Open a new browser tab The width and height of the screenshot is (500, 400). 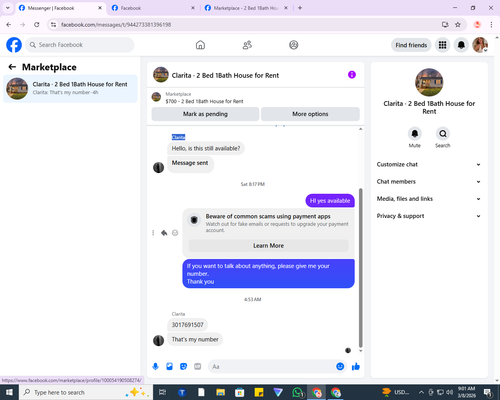[300, 8]
